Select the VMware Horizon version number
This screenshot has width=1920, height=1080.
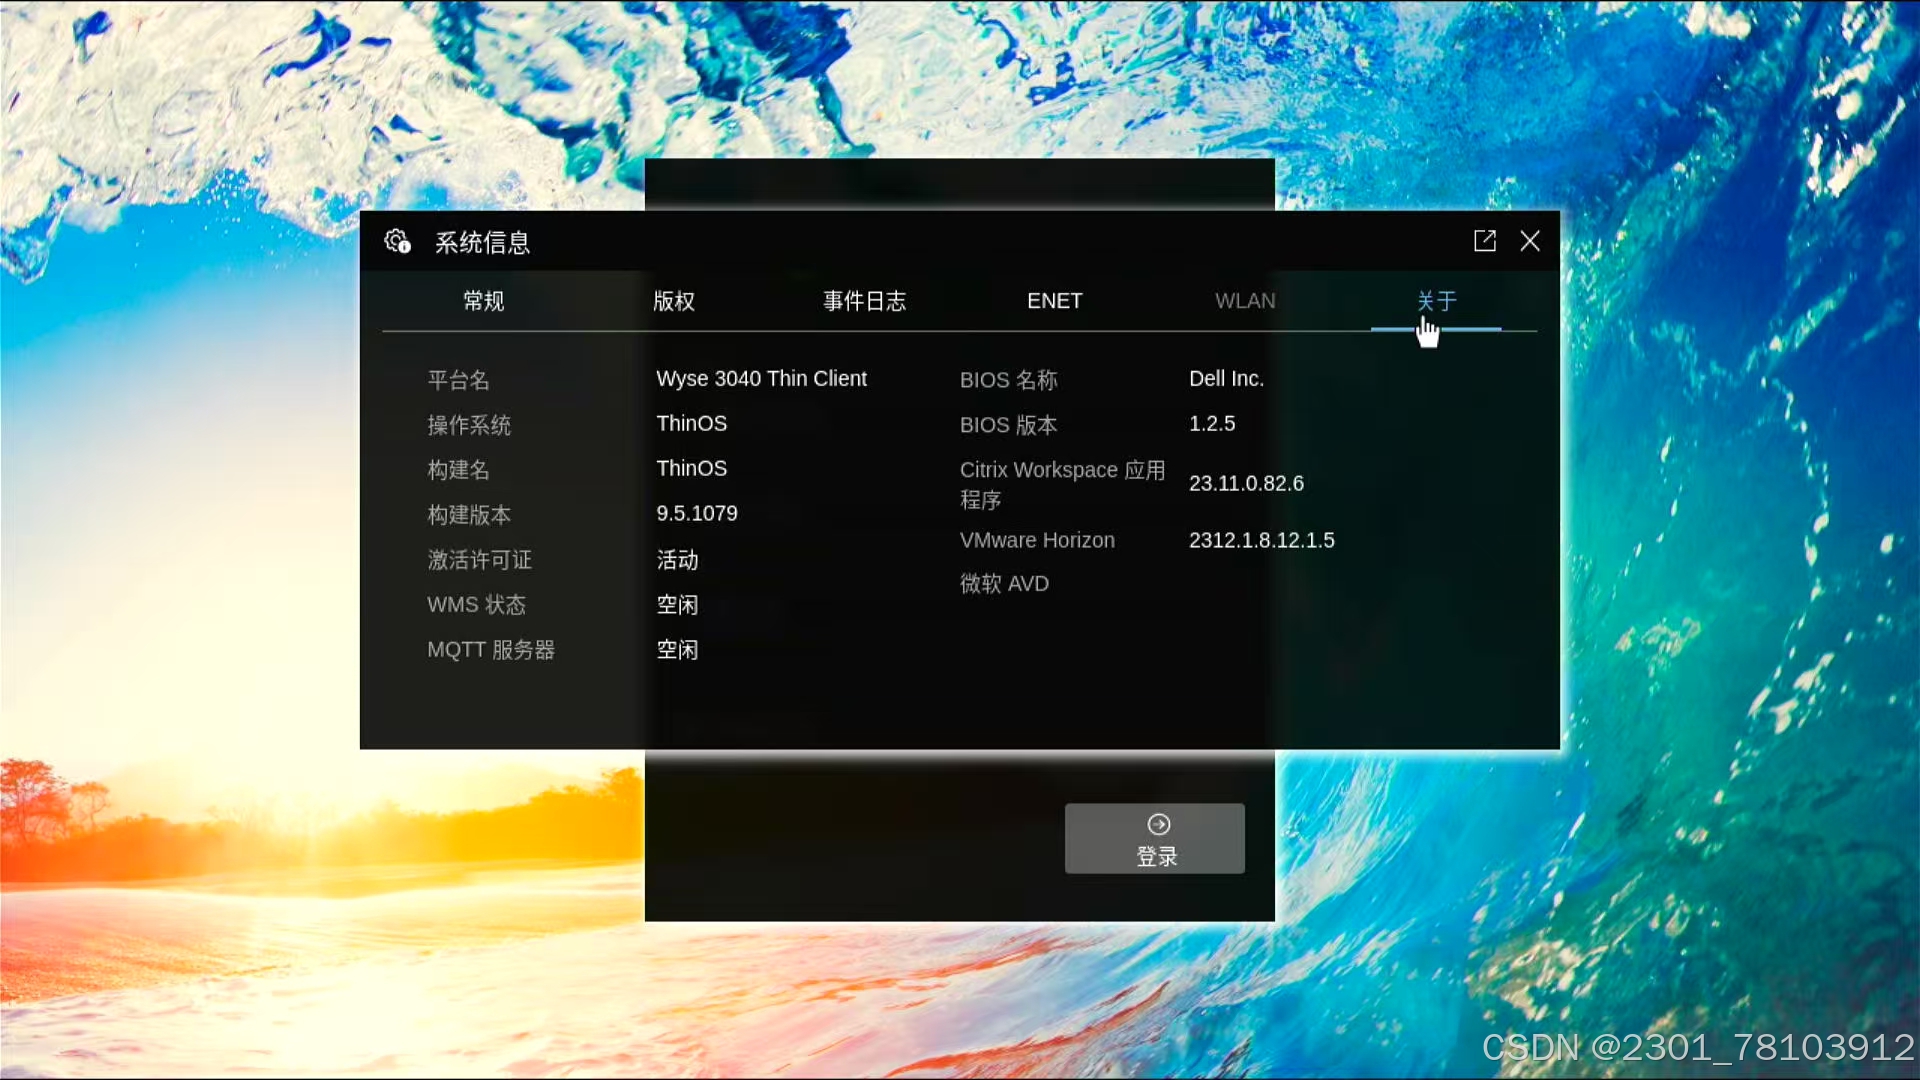click(1261, 541)
